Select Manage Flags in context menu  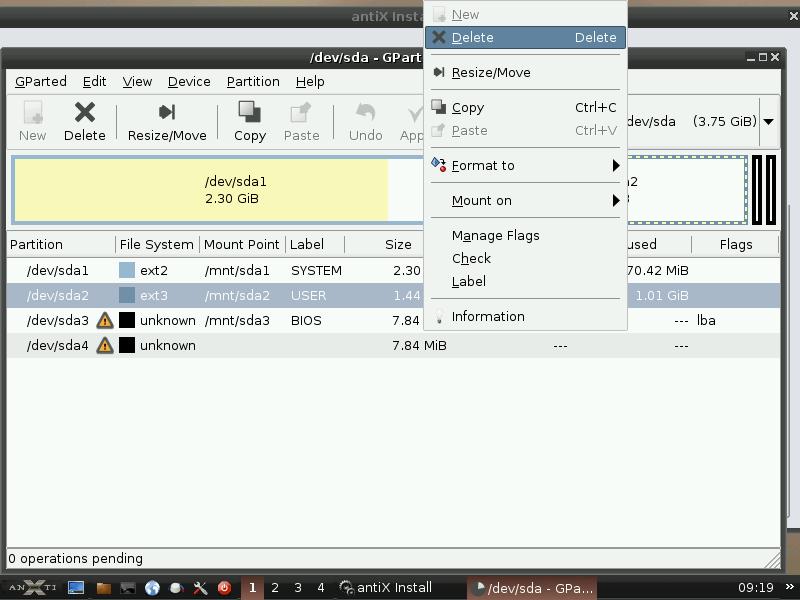[525, 235]
